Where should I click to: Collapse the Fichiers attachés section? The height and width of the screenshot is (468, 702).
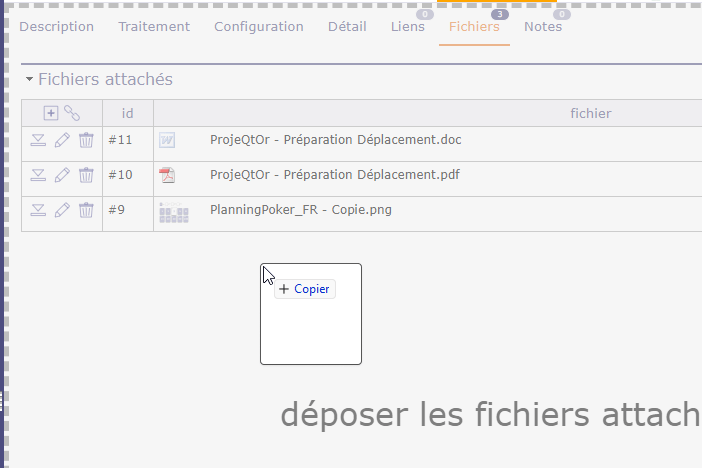(x=29, y=79)
